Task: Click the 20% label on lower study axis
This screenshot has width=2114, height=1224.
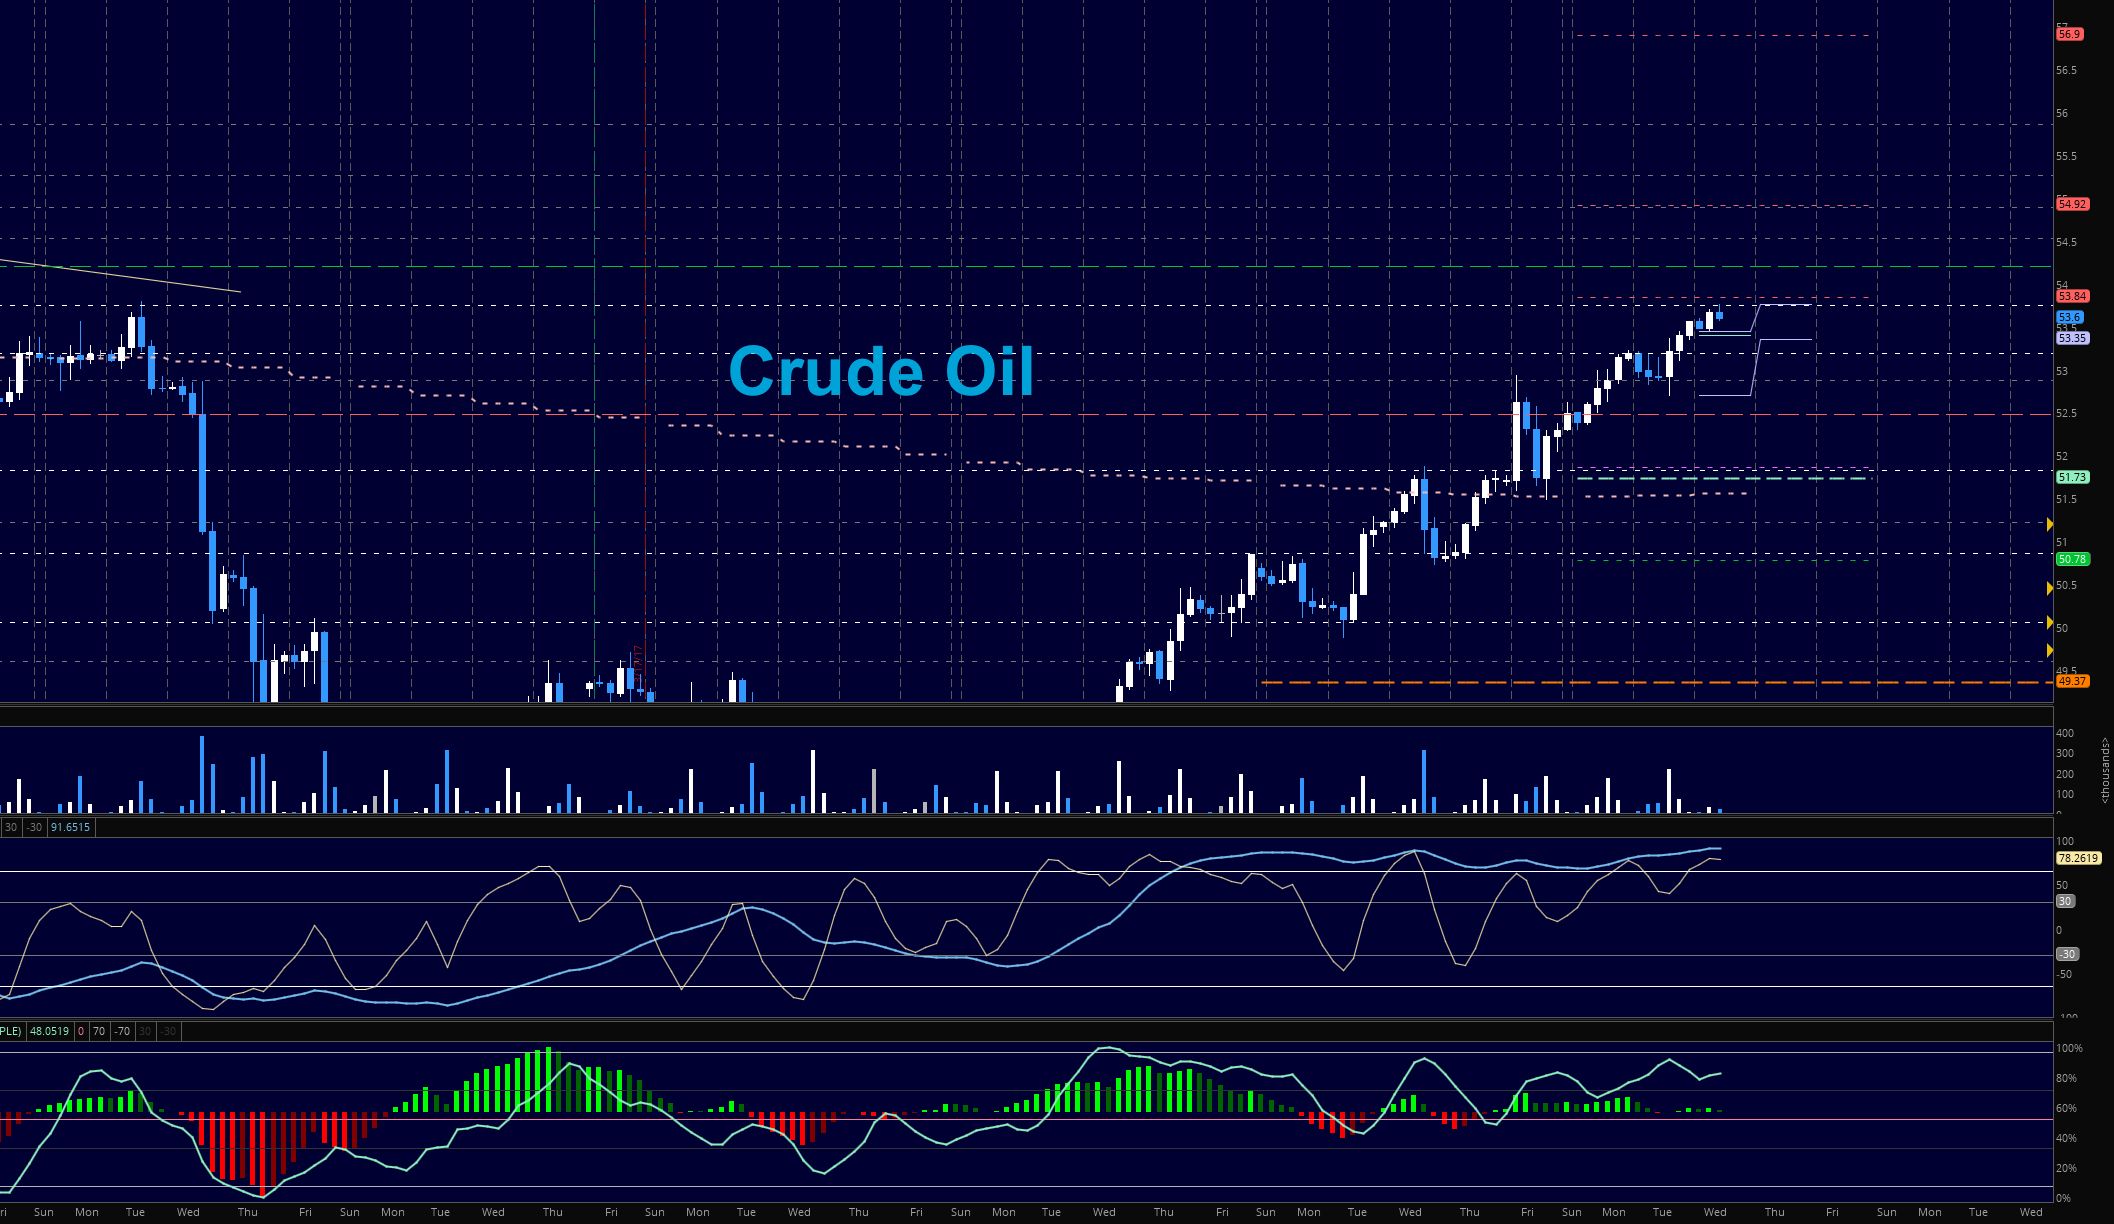Action: (x=2066, y=1168)
